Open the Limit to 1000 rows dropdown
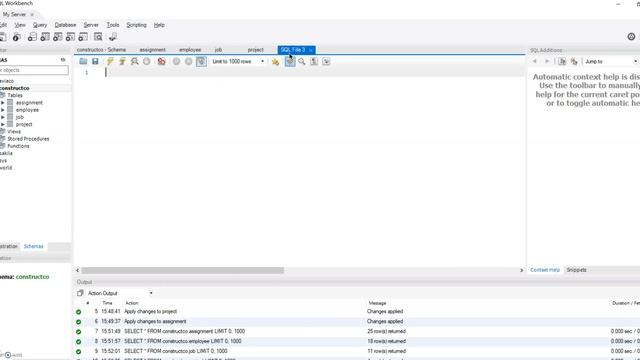This screenshot has width=640, height=360. coord(238,61)
